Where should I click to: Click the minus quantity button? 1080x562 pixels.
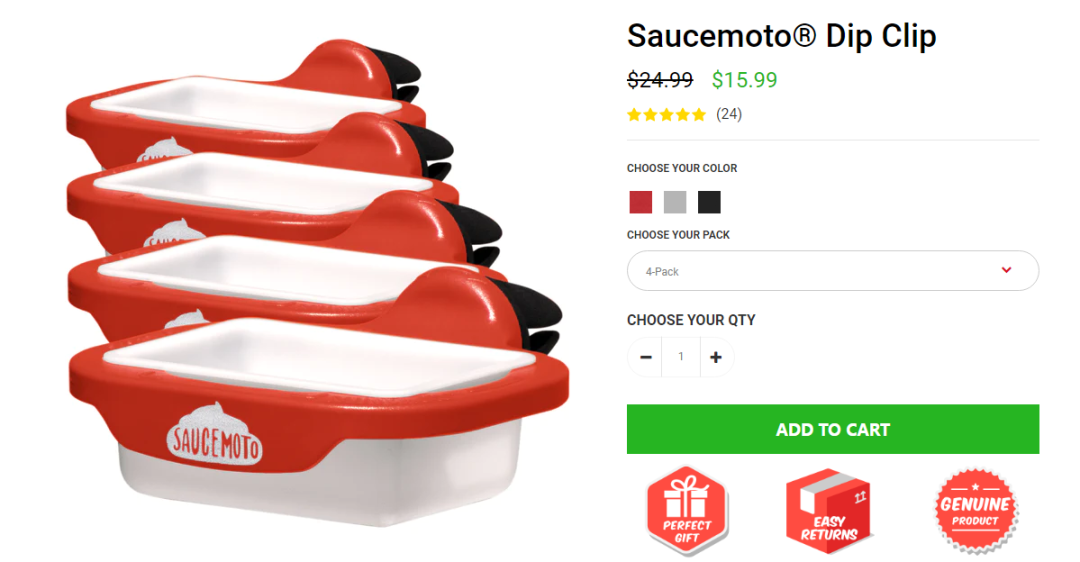(x=645, y=357)
